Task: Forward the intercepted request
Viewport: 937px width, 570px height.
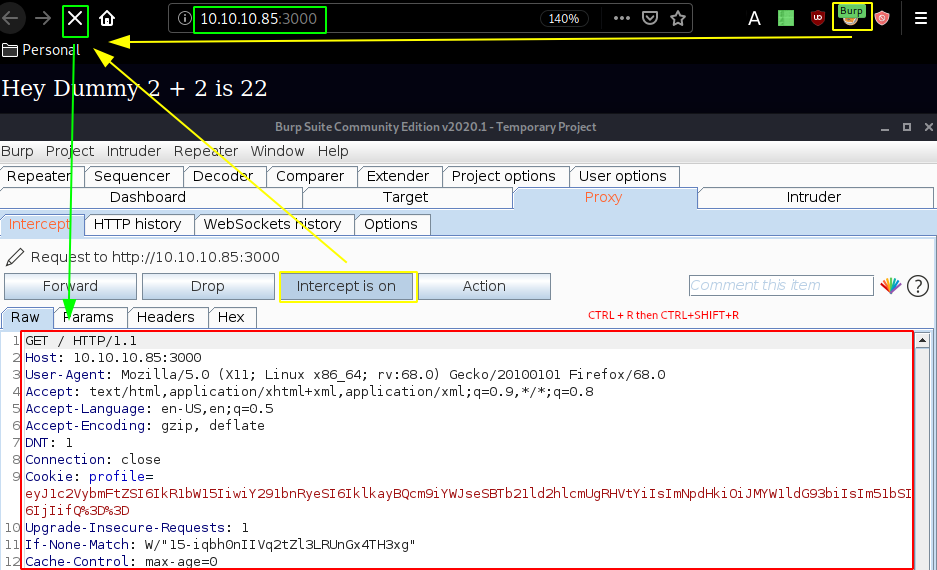Action: 71,286
